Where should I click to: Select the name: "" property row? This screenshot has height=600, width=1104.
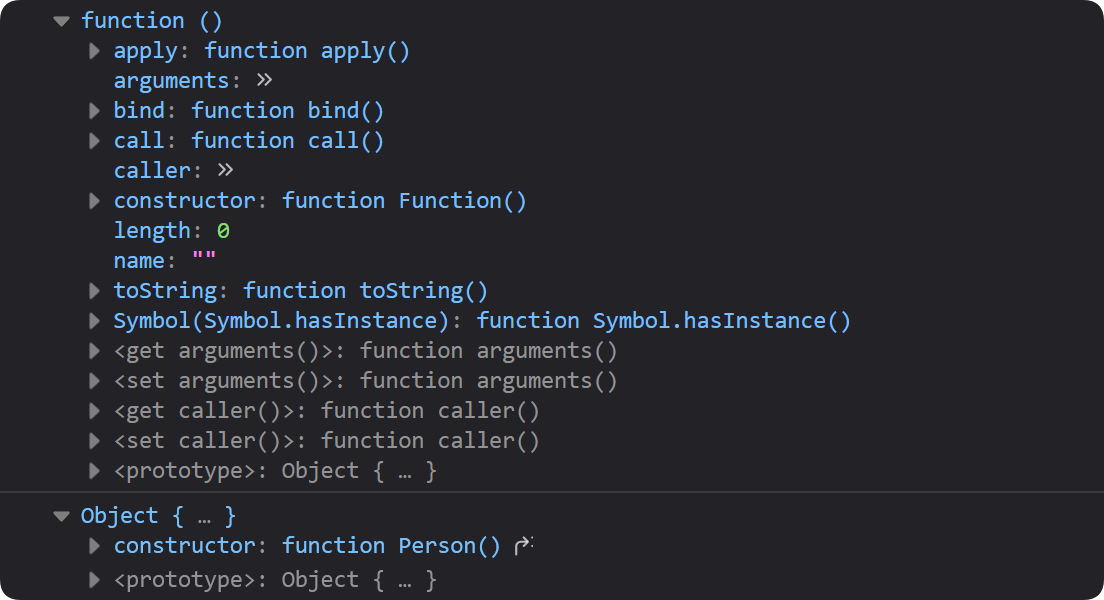[164, 261]
